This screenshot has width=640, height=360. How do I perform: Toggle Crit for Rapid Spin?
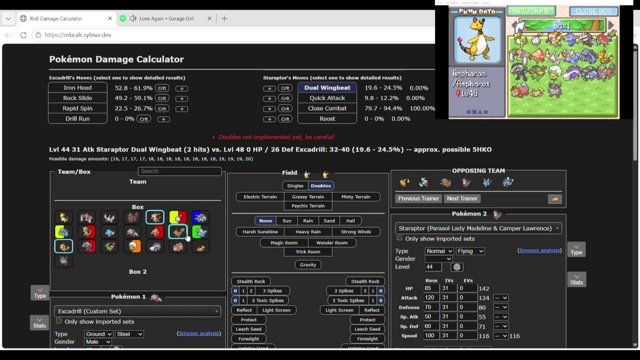click(162, 109)
